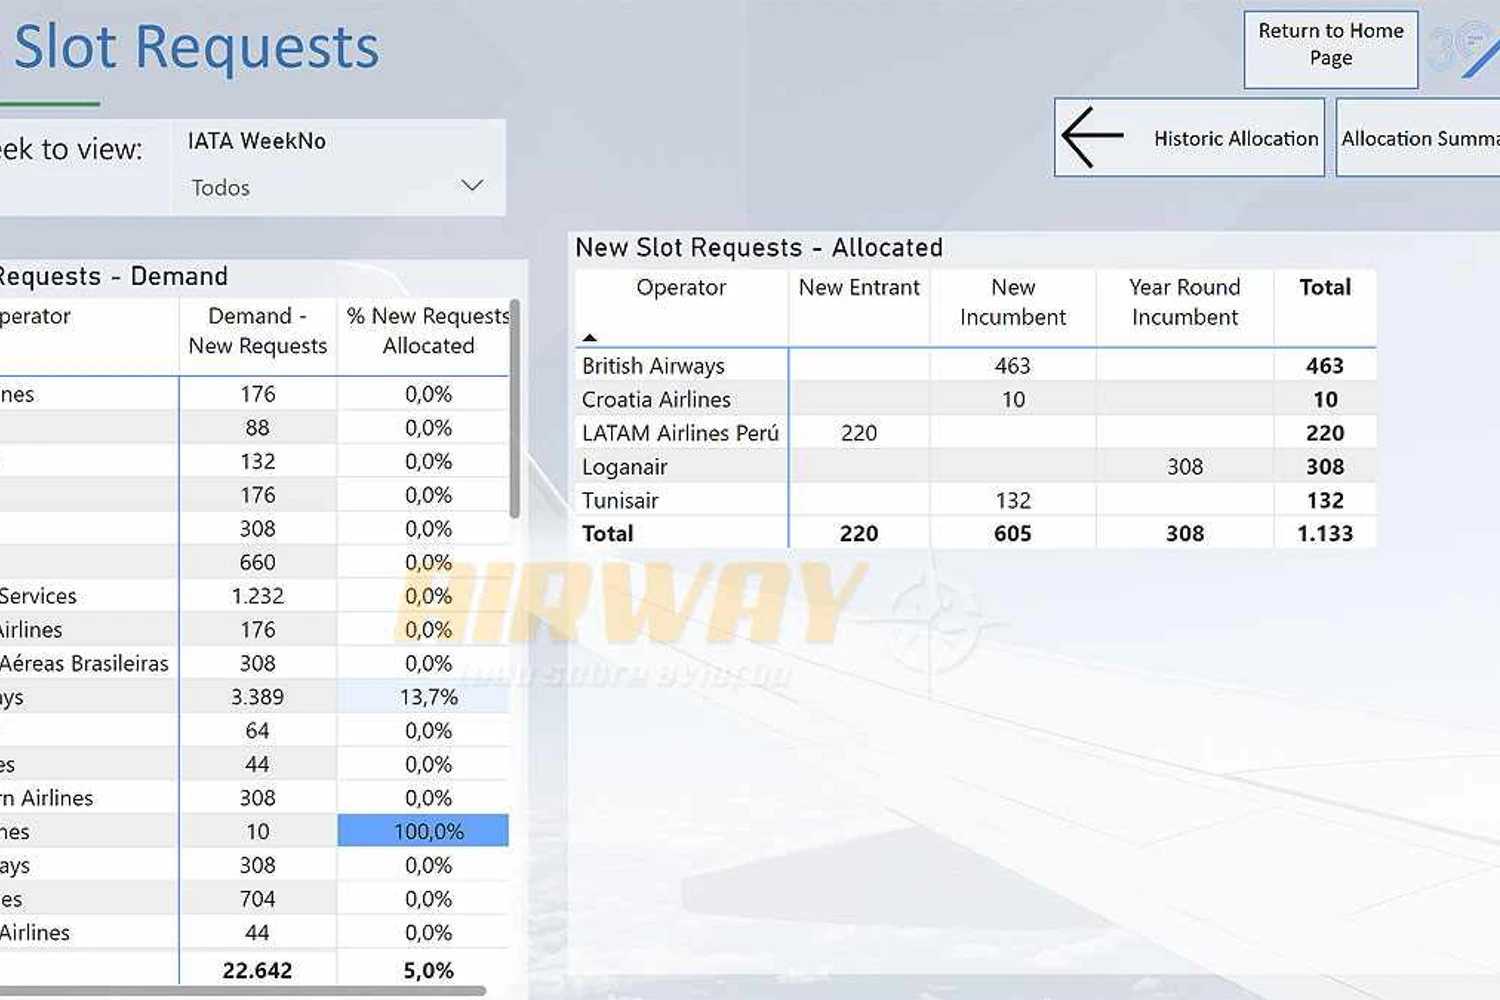Image resolution: width=1500 pixels, height=1000 pixels.
Task: Select the Loganair row label
Action: click(x=625, y=467)
